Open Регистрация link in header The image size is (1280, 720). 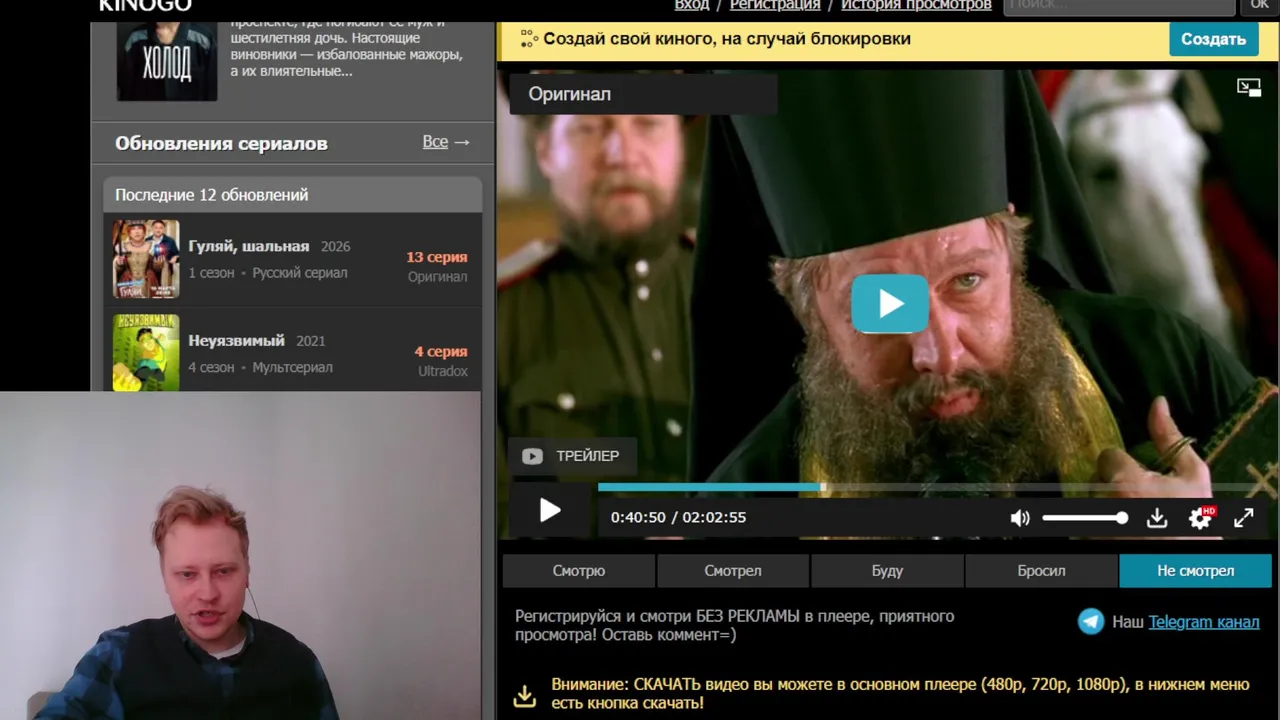pos(775,5)
